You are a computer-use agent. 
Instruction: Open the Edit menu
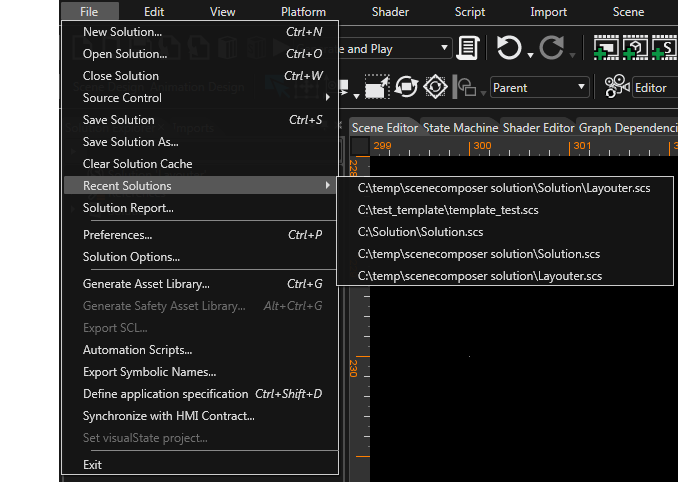(154, 12)
